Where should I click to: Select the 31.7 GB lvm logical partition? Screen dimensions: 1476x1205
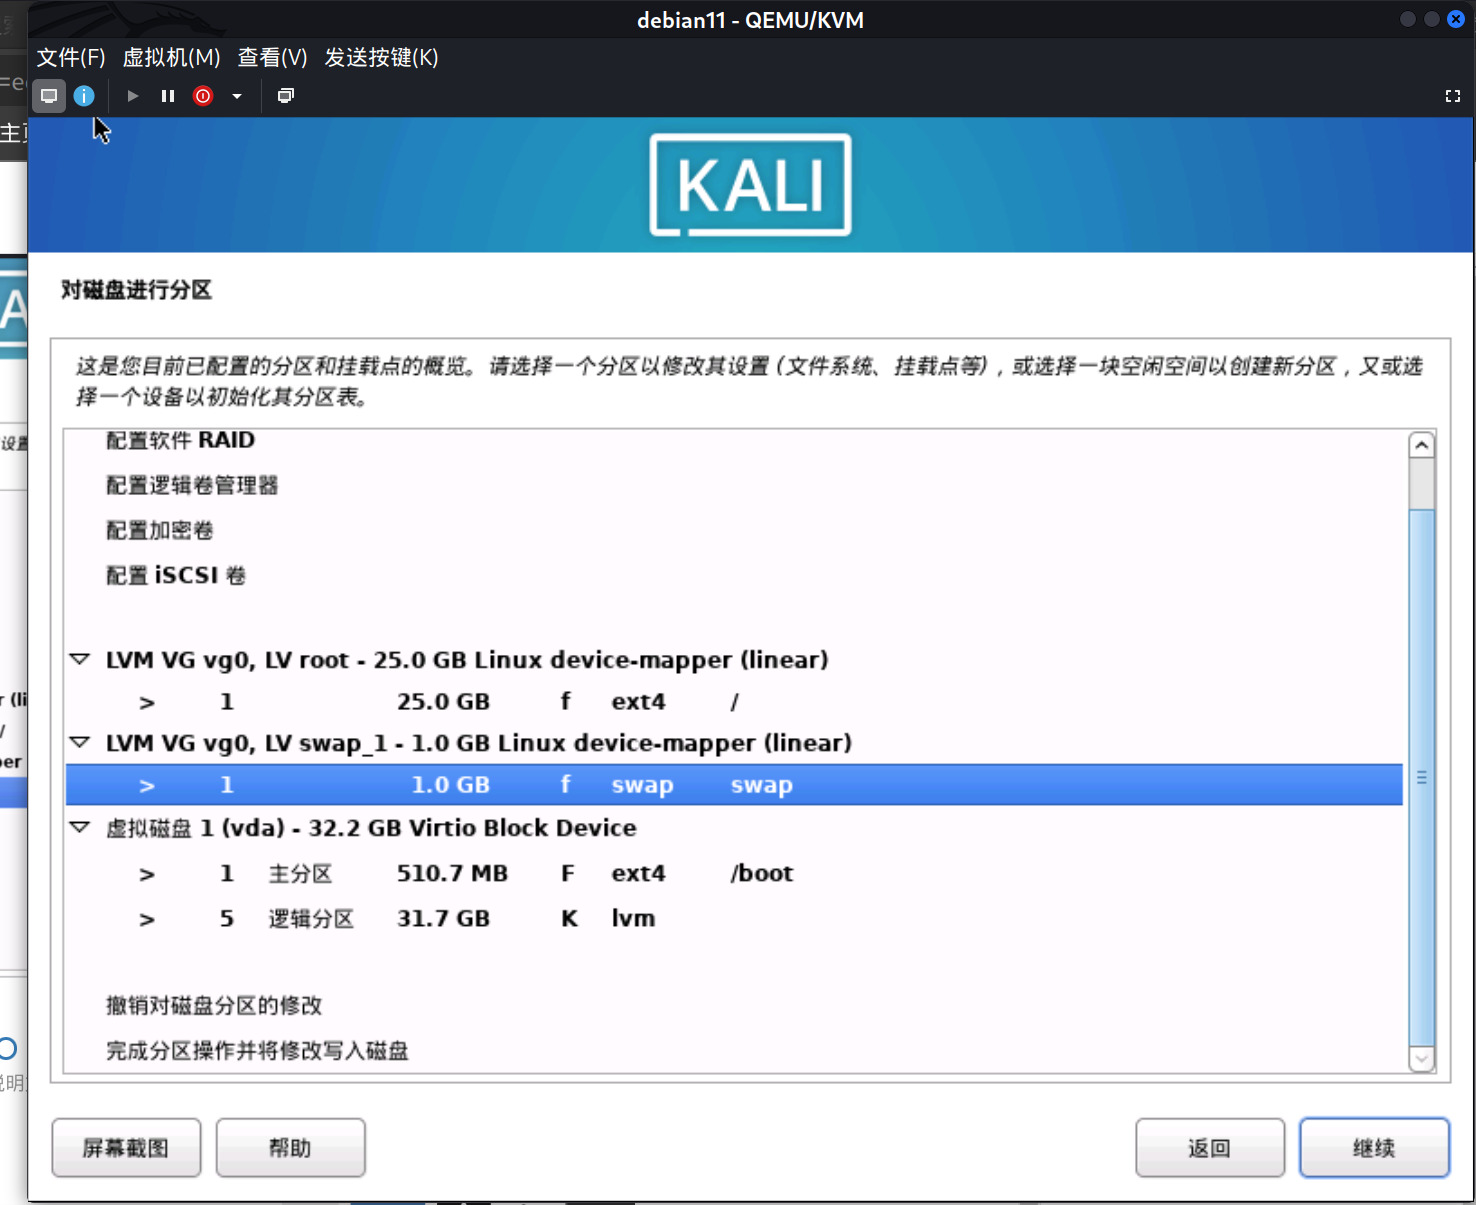coord(734,918)
